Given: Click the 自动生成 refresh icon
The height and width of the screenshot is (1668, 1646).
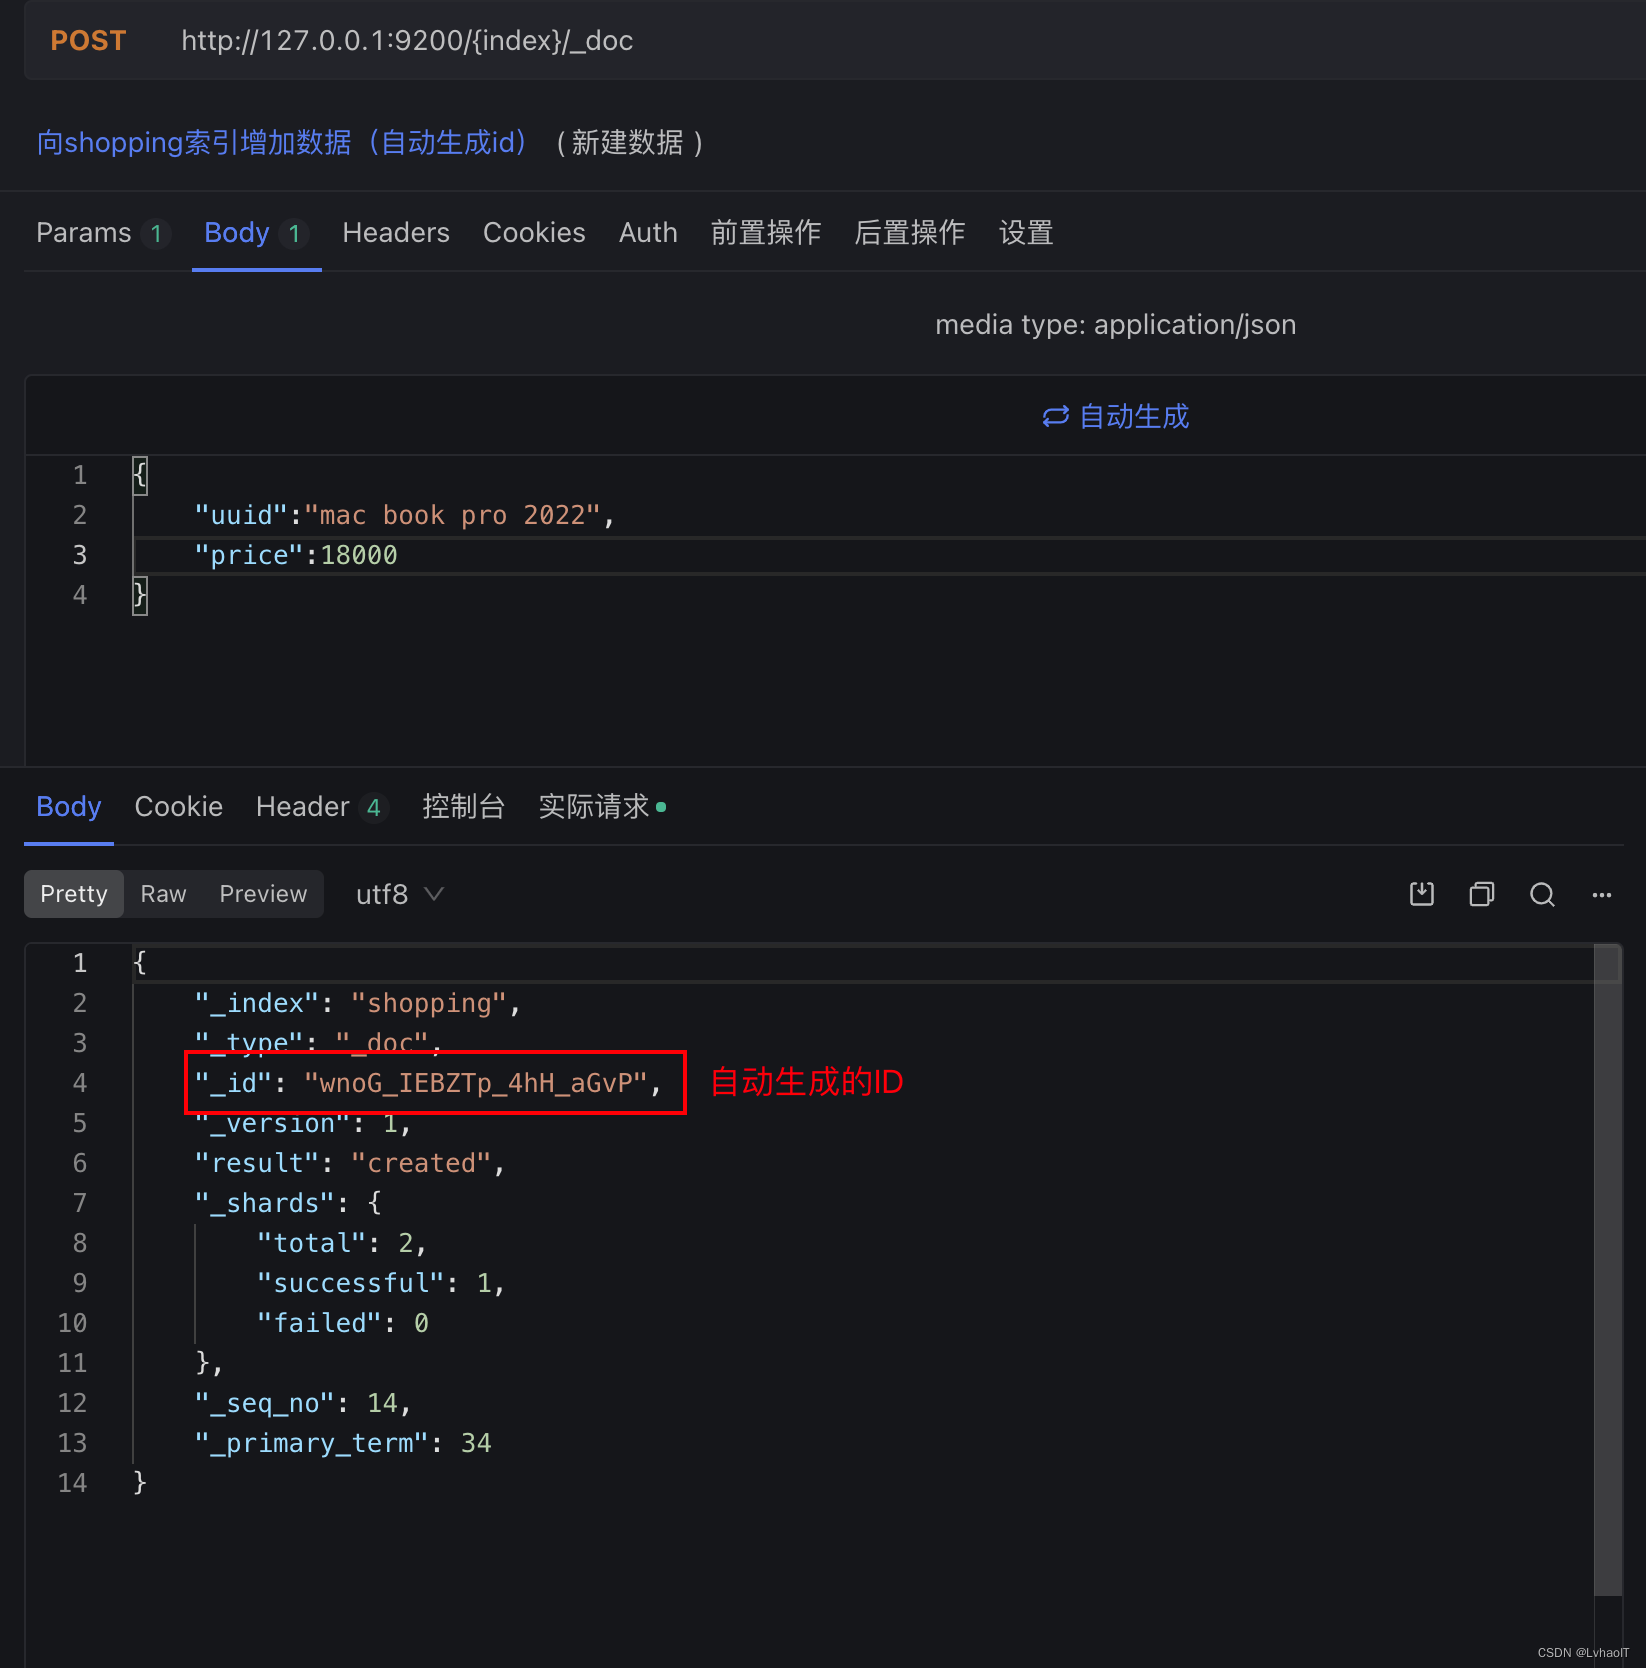Looking at the screenshot, I should tap(1055, 417).
